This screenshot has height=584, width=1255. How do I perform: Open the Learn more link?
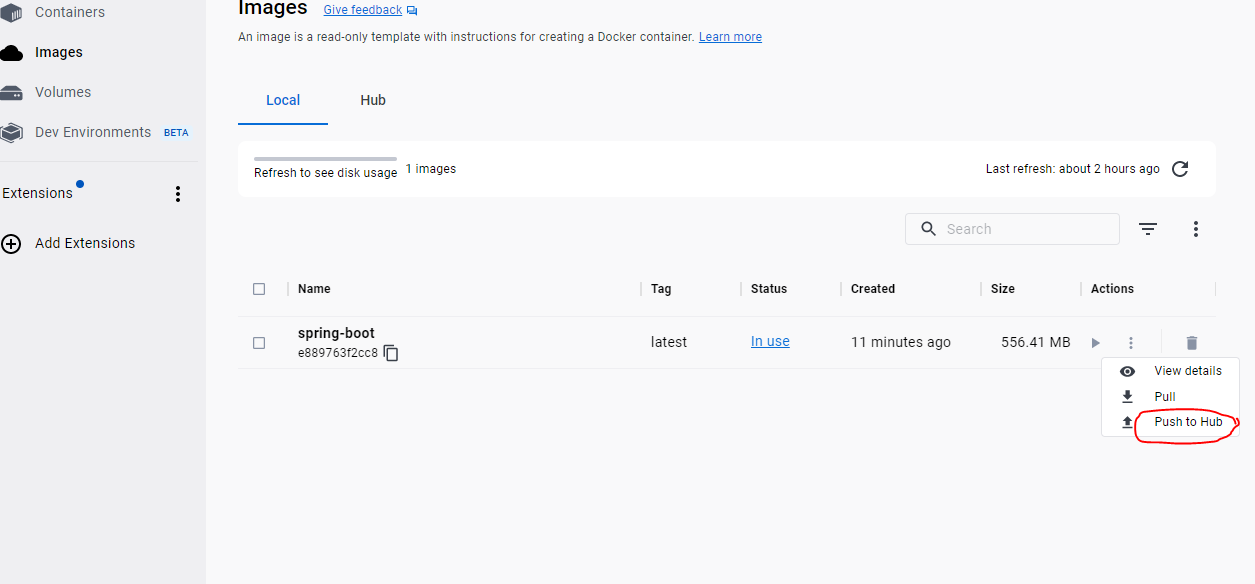730,36
